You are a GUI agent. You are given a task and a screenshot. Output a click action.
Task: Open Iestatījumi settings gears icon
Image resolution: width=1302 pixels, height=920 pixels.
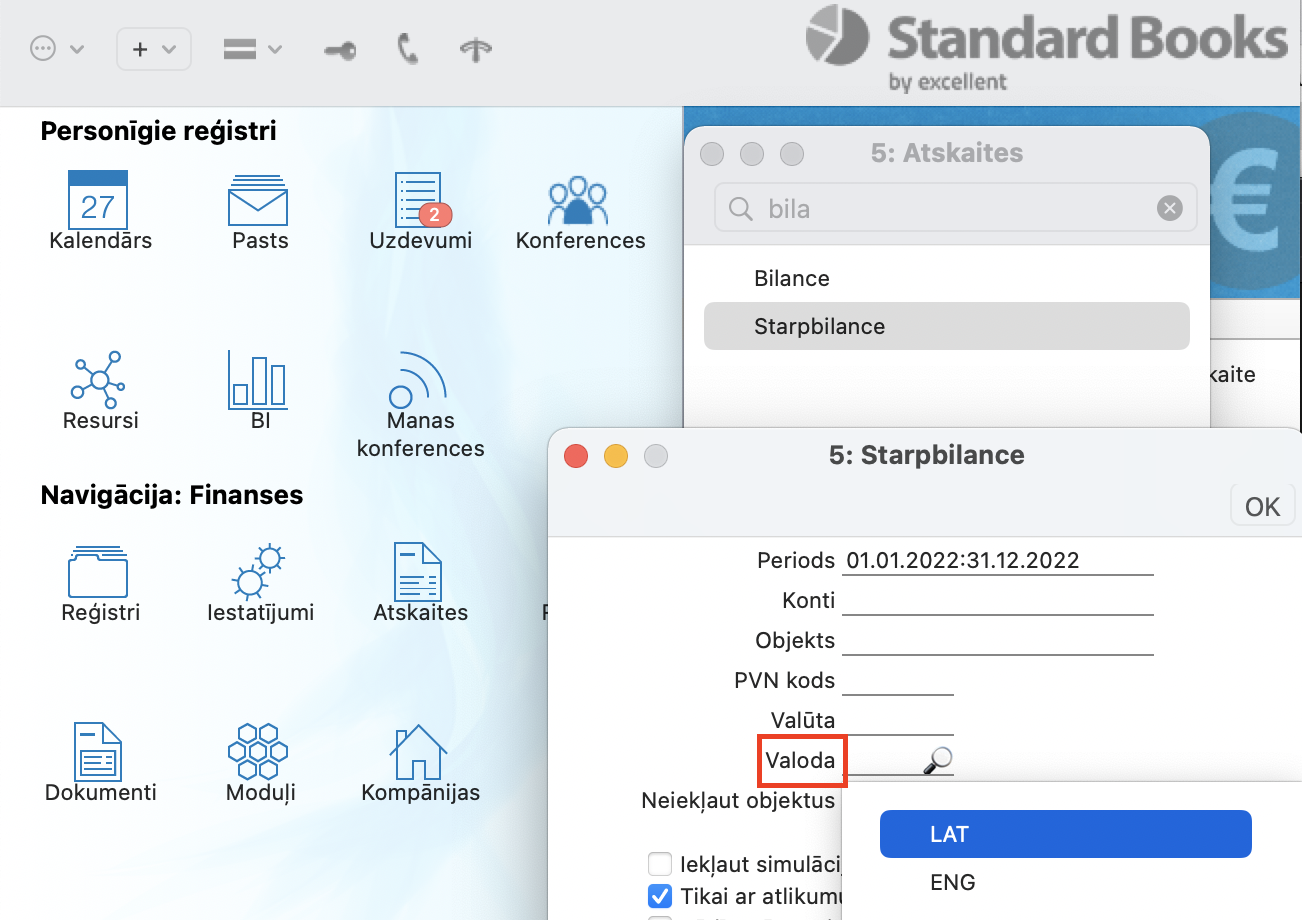coord(258,571)
